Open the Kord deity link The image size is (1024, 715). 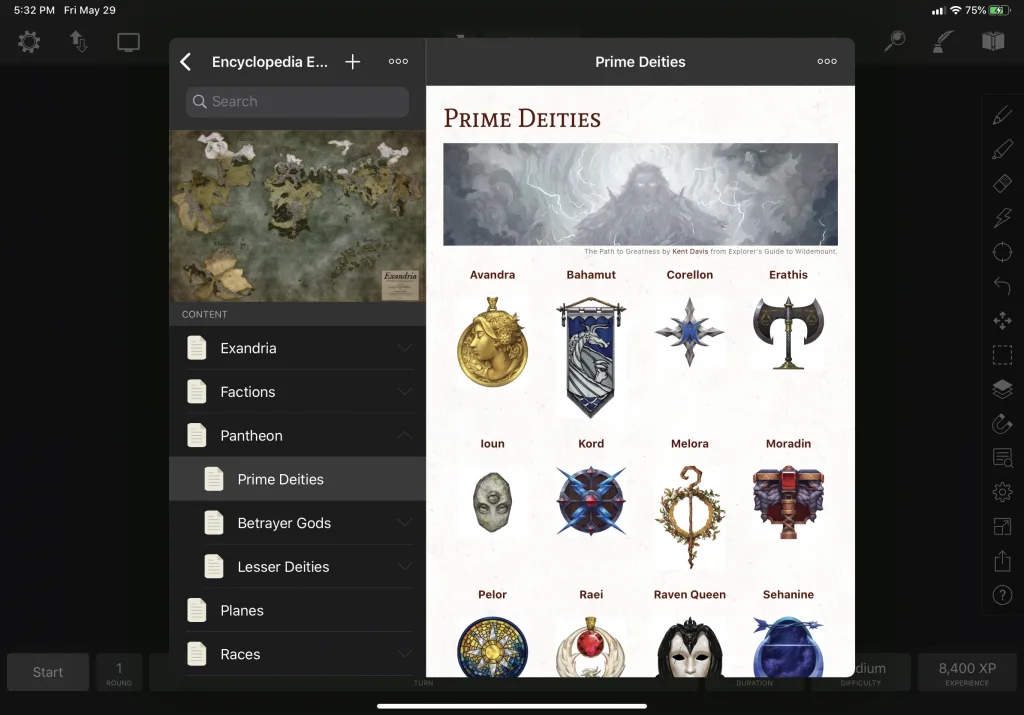point(591,443)
